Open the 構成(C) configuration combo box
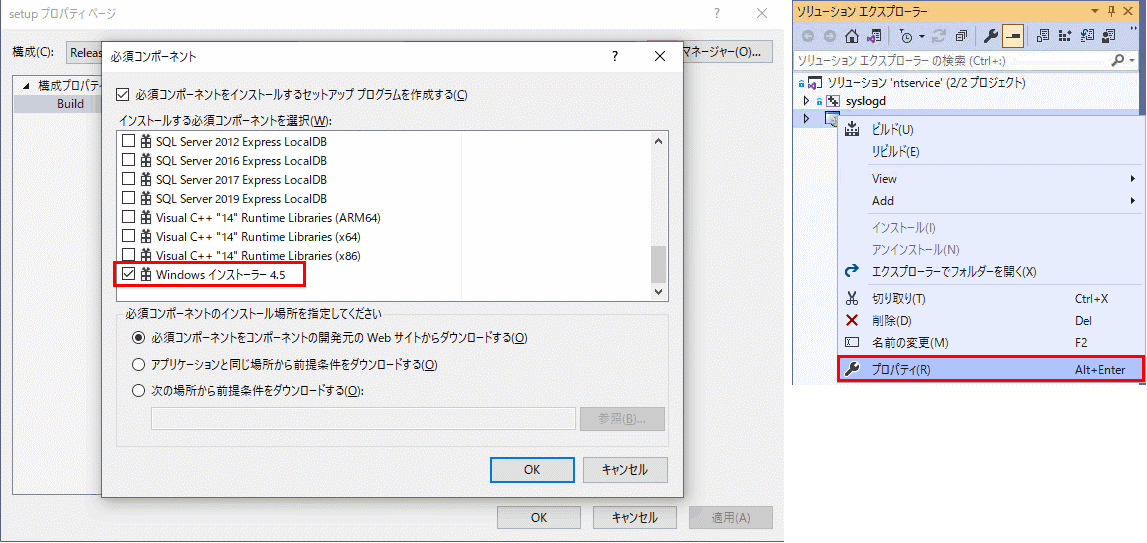Viewport: 1147px width, 543px height. pos(85,53)
